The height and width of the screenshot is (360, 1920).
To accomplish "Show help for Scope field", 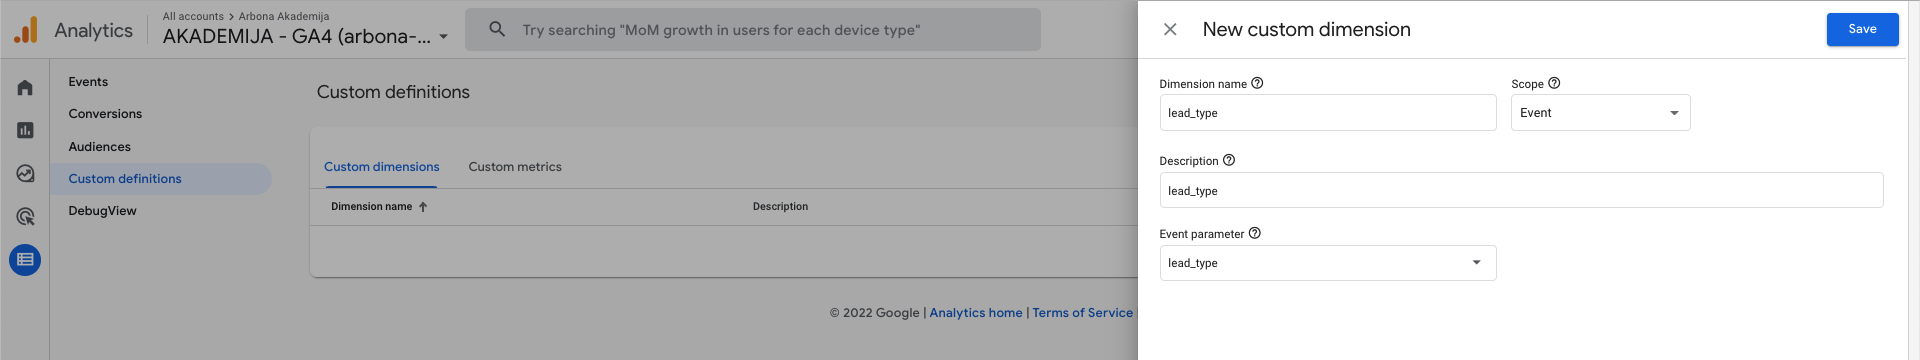I will coord(1554,83).
